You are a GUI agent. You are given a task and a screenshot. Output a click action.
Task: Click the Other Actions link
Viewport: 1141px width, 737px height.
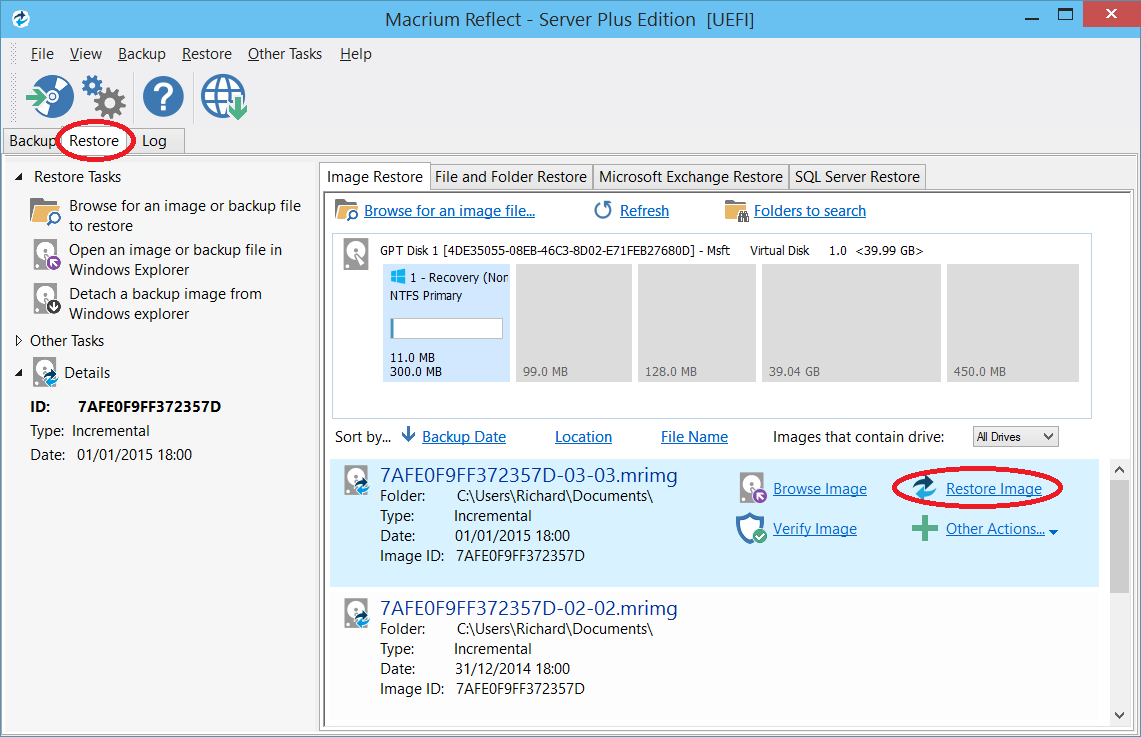995,529
